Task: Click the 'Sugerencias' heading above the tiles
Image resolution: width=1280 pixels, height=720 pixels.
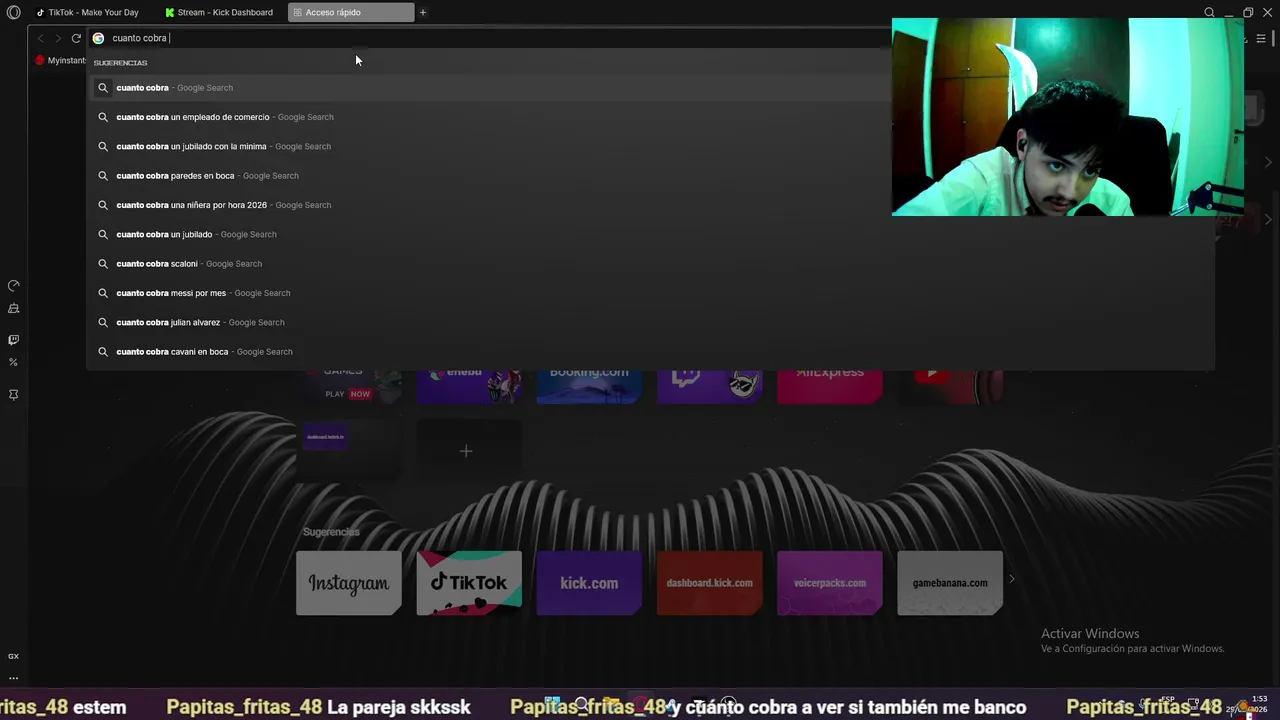Action: [x=331, y=532]
